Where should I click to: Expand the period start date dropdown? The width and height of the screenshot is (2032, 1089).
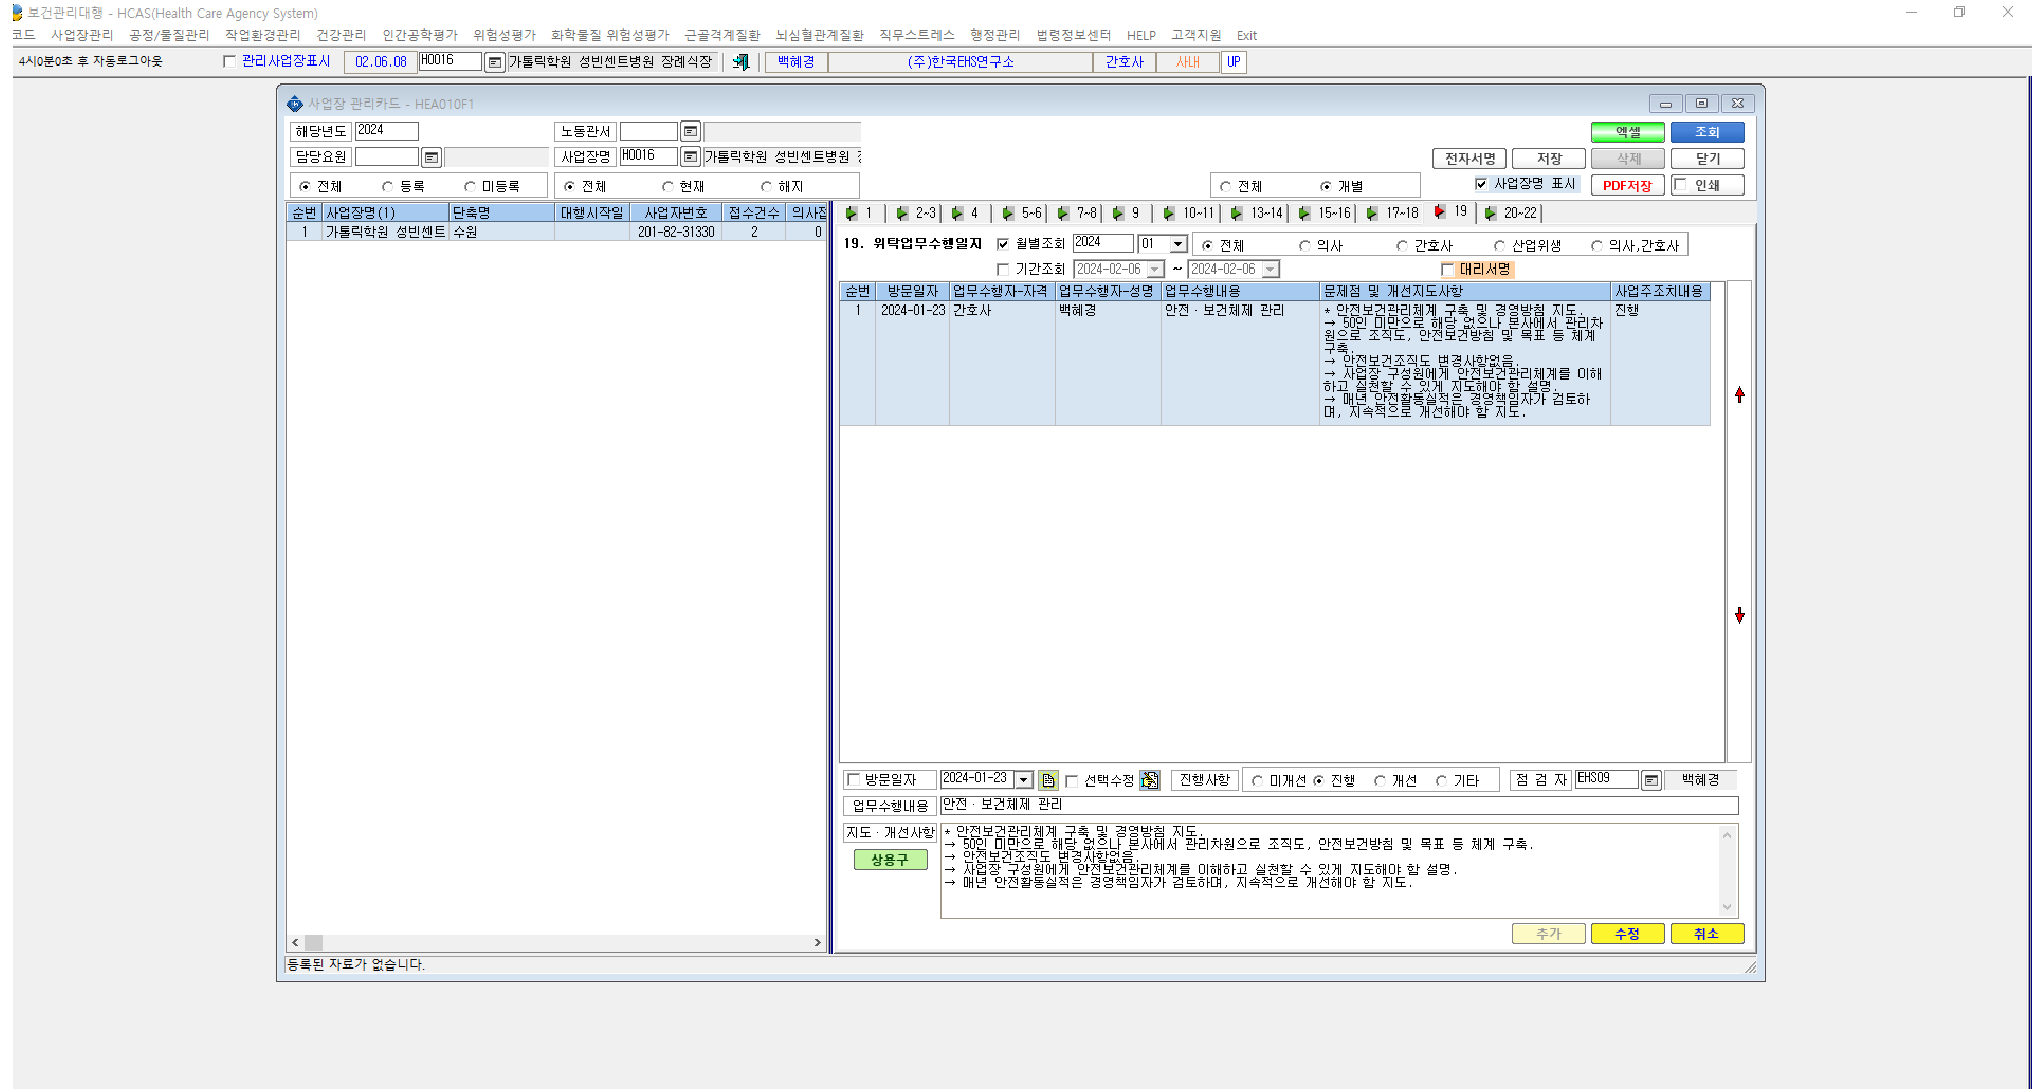pos(1155,269)
